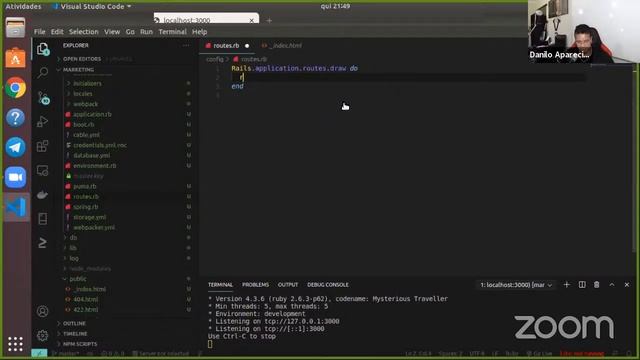
Task: Select the PROBLEMS panel tab
Action: coord(256,284)
